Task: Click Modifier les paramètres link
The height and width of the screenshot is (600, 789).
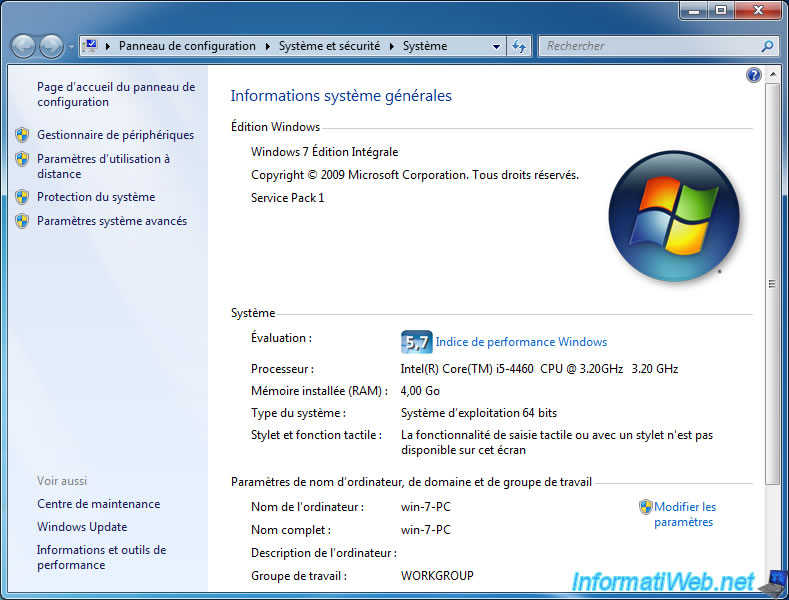Action: point(684,514)
